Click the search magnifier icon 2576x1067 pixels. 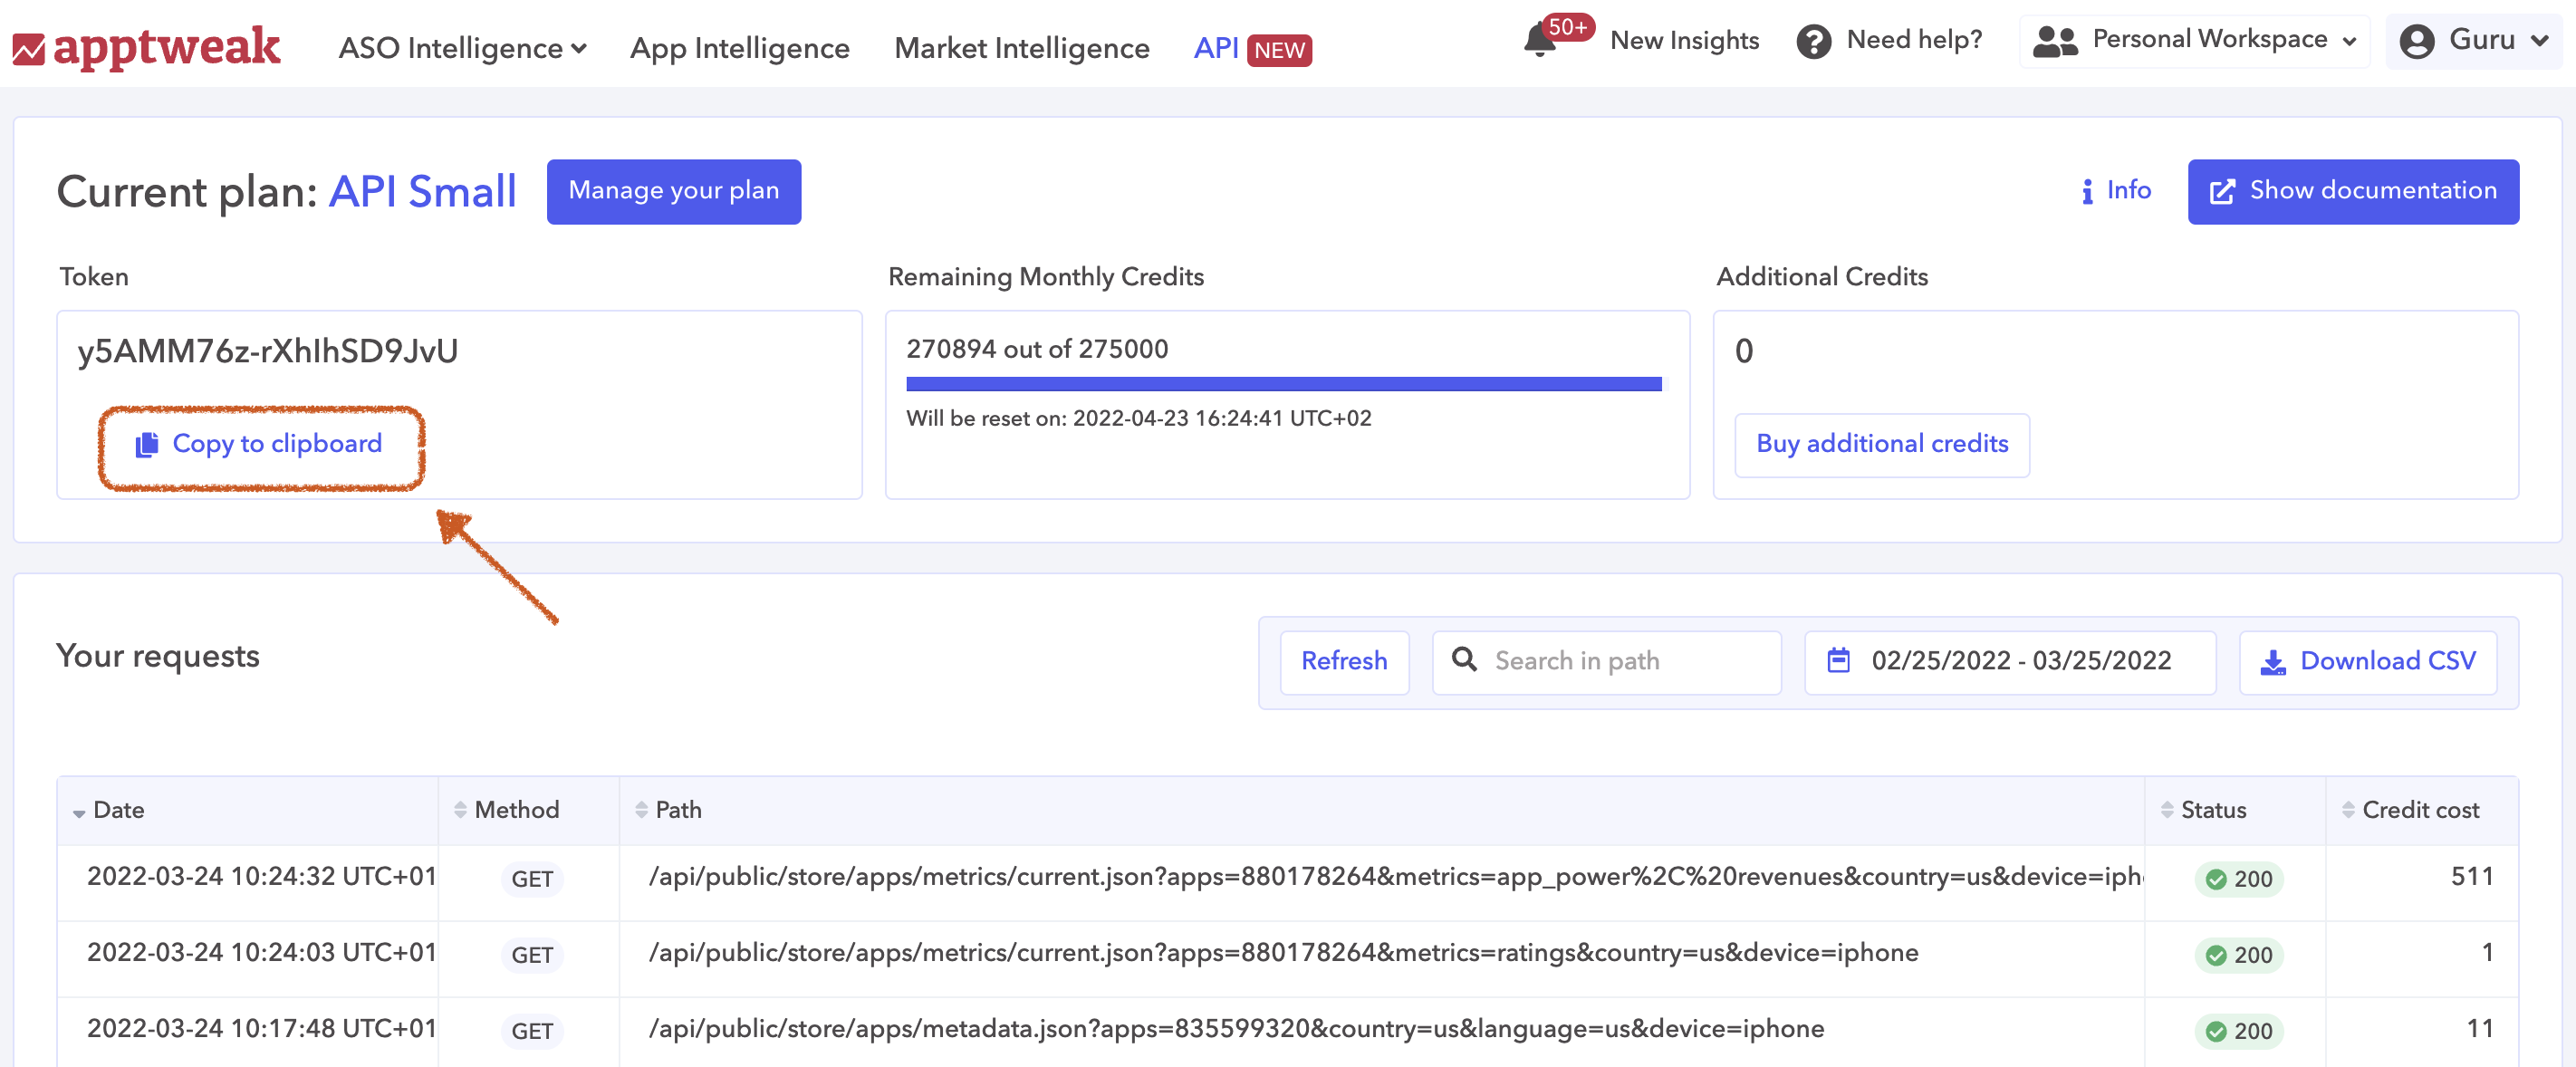tap(1464, 660)
